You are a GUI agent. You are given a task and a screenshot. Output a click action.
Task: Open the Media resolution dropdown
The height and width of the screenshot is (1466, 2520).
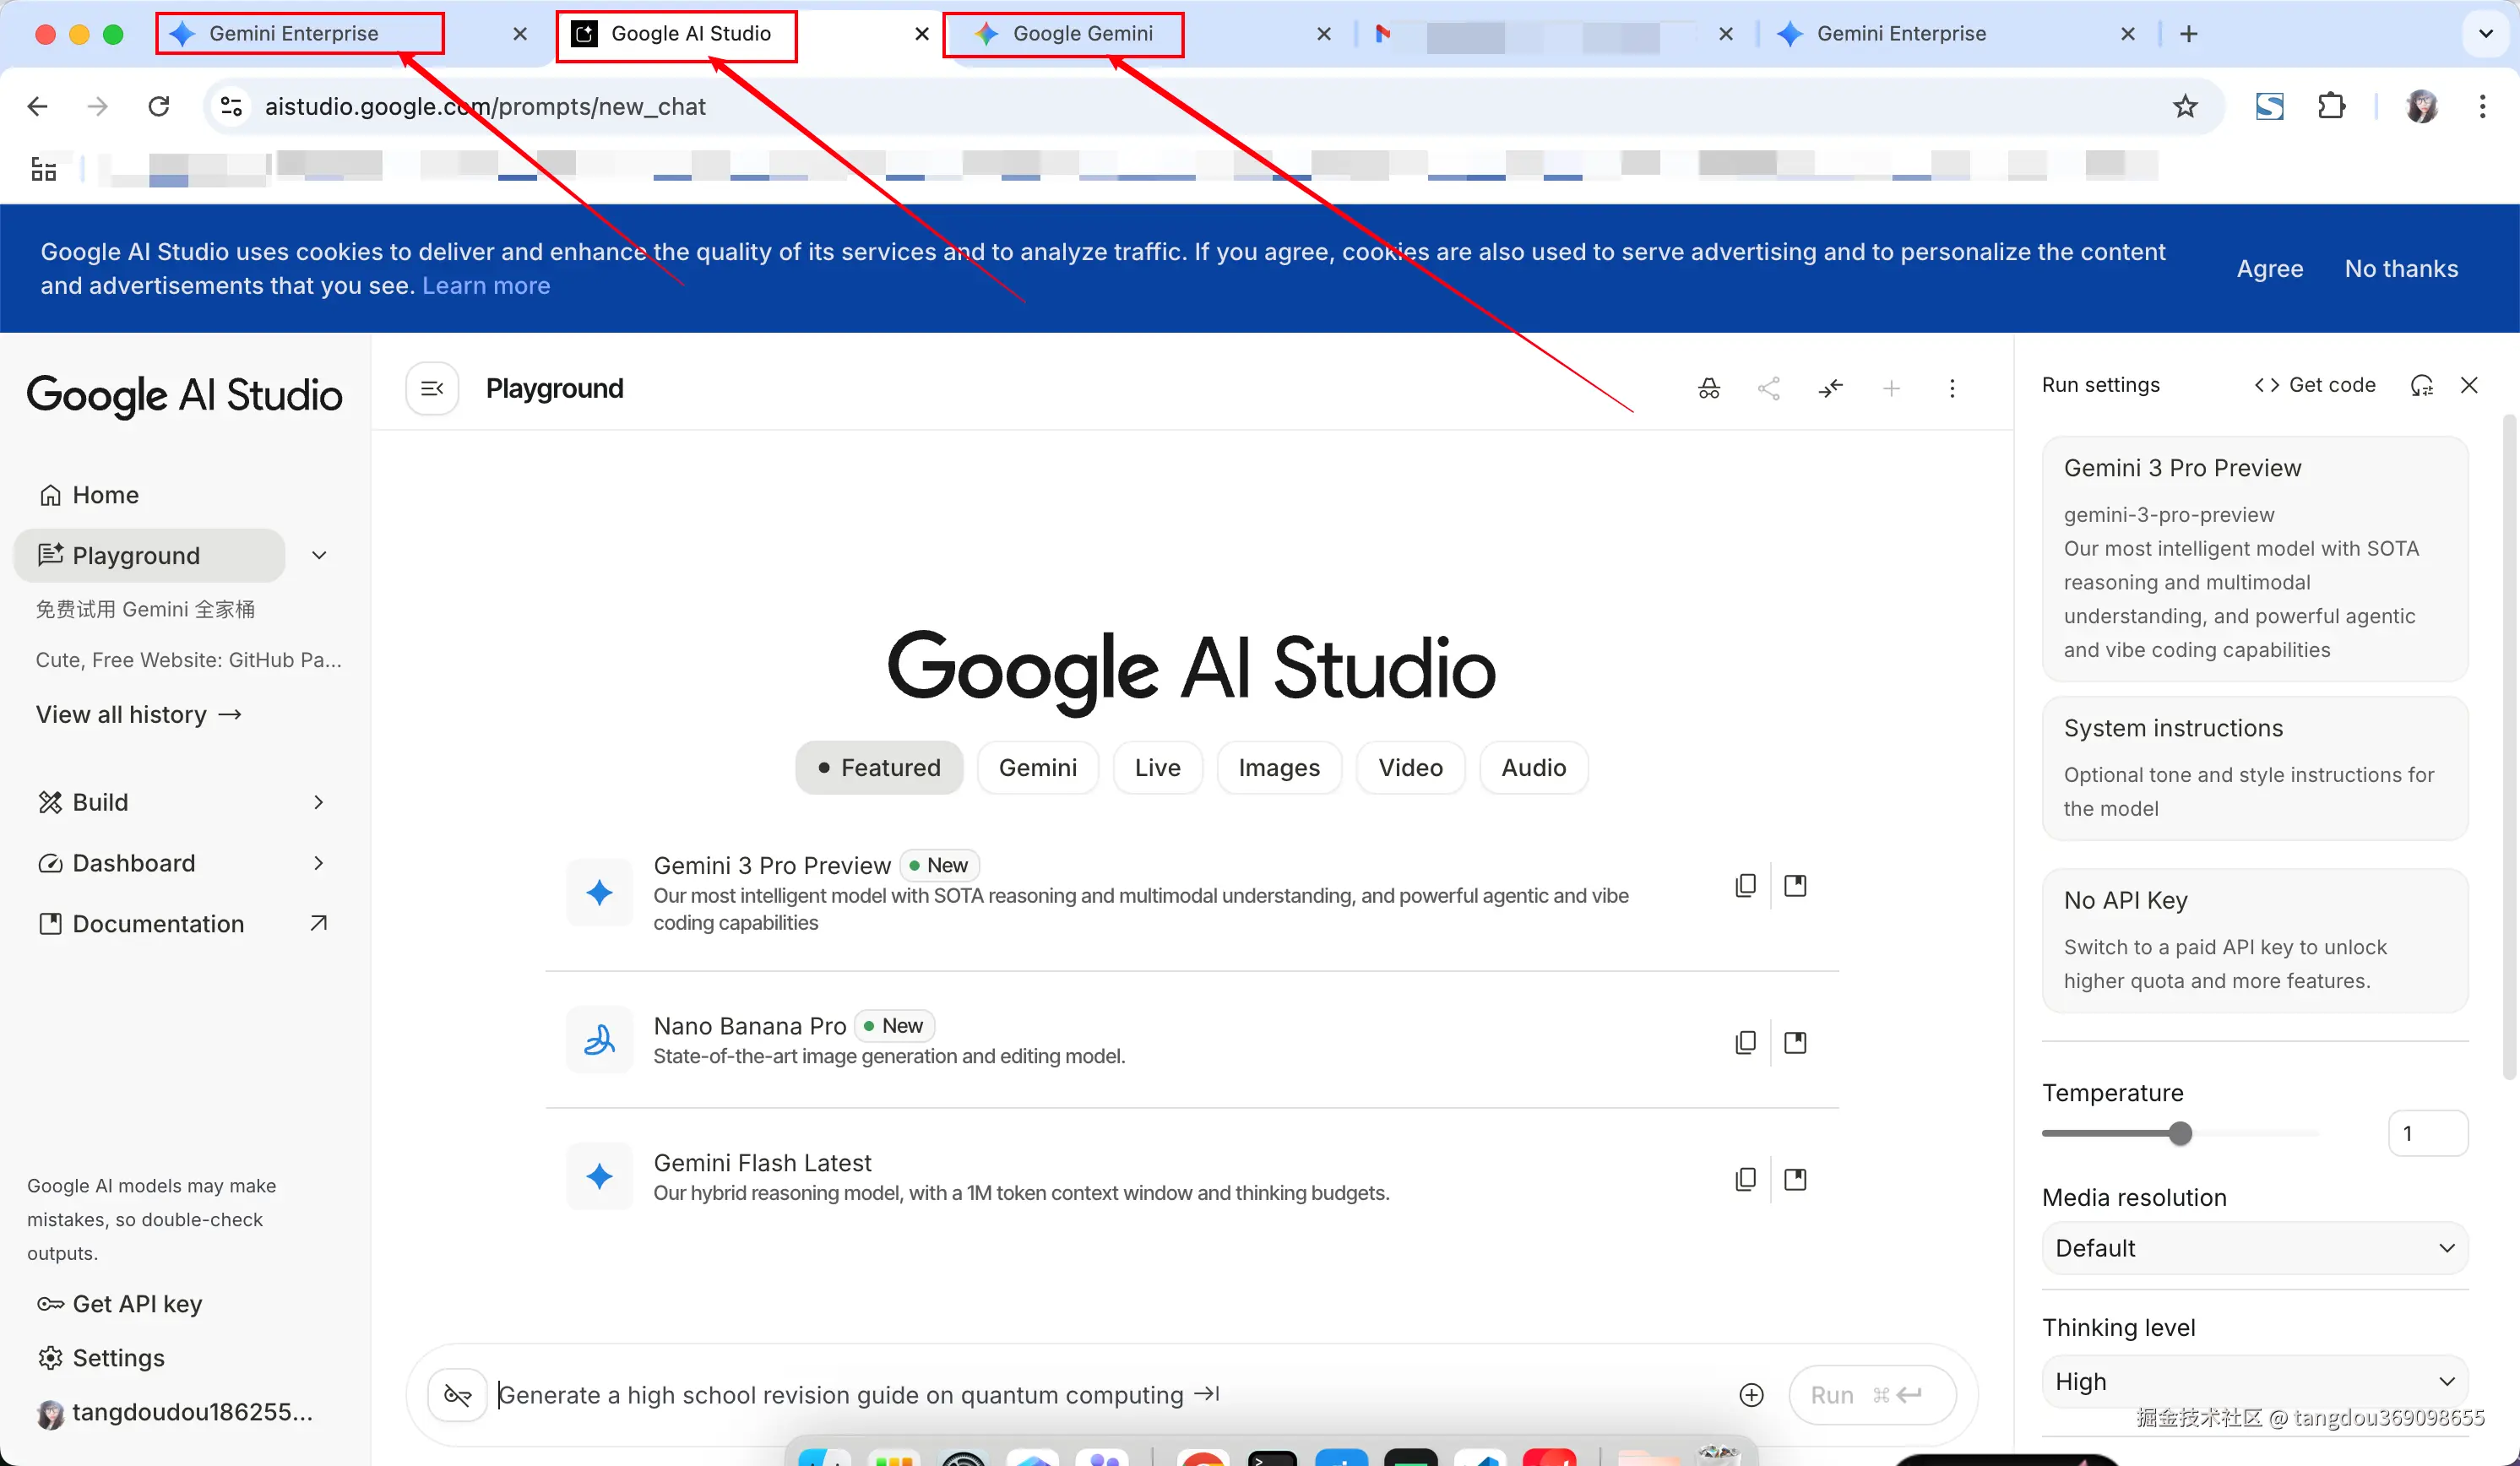[x=2254, y=1247]
